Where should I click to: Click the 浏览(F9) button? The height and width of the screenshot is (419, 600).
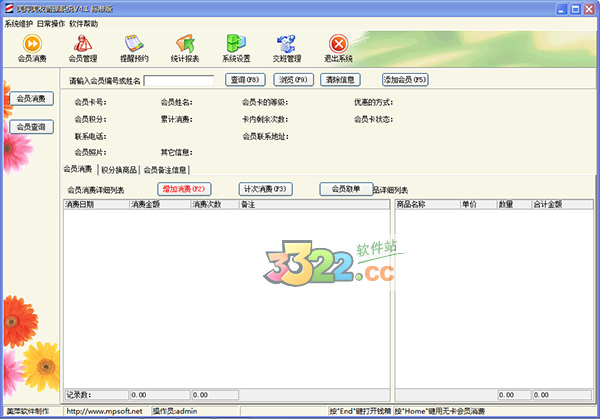[293, 80]
